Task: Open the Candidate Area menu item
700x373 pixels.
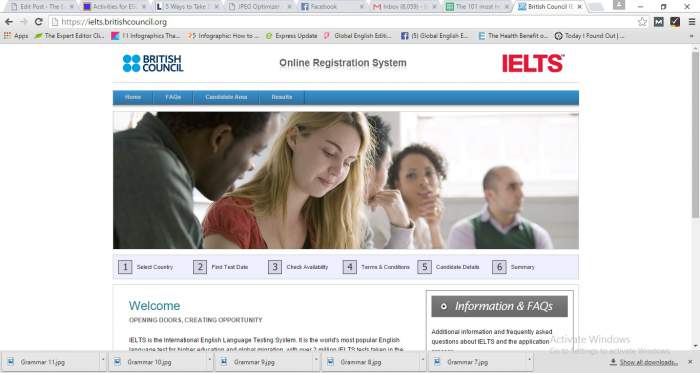Action: pos(226,97)
